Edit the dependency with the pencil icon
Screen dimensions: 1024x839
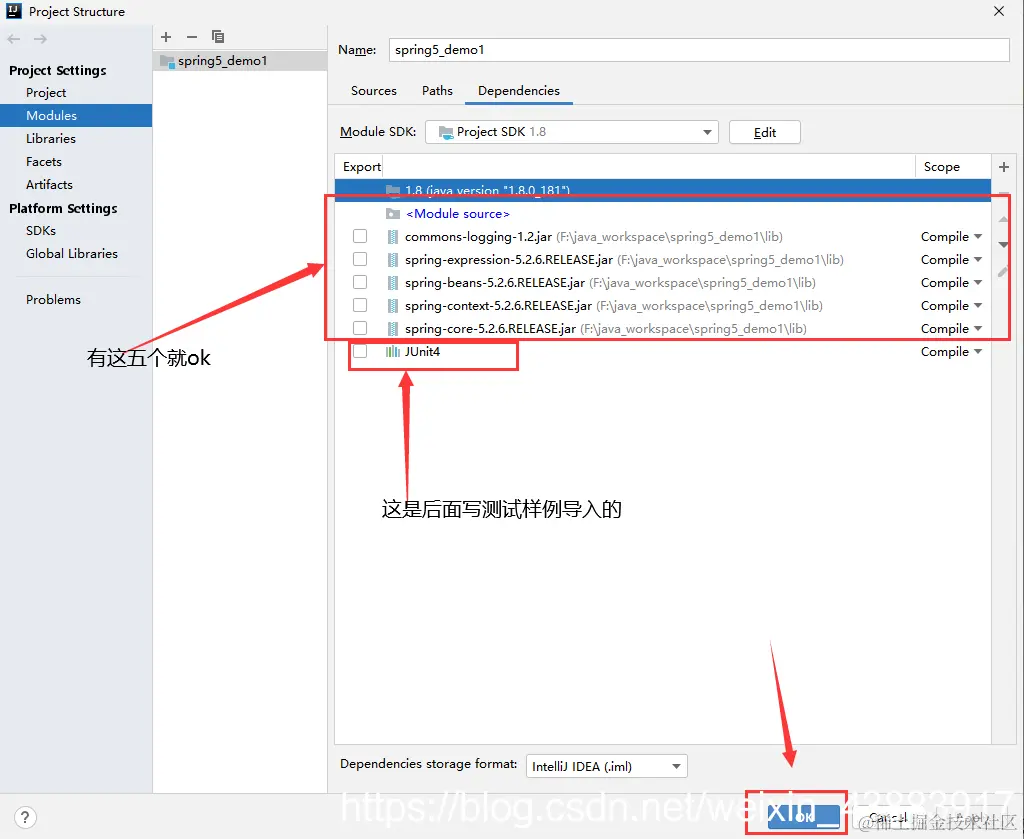pos(1003,271)
